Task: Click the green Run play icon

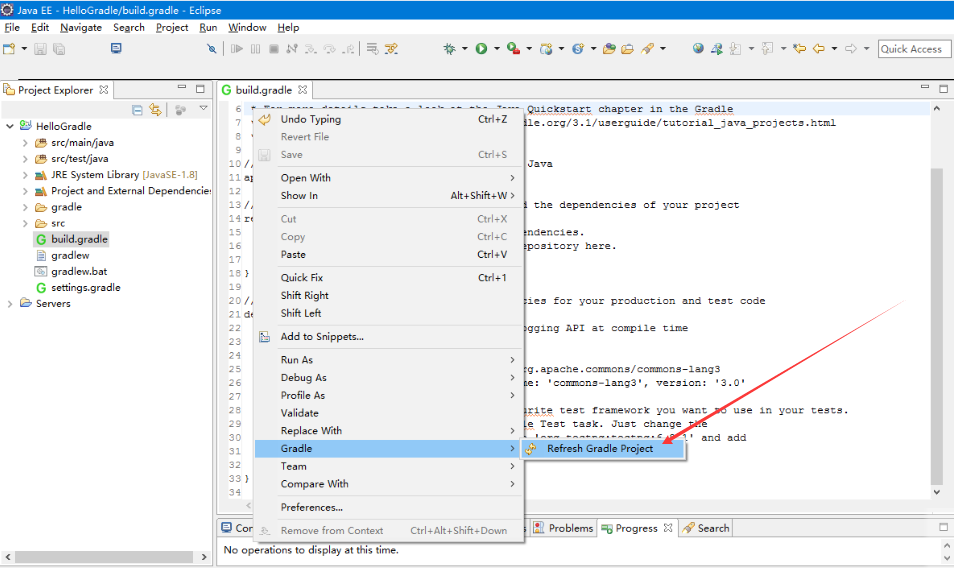Action: [481, 49]
